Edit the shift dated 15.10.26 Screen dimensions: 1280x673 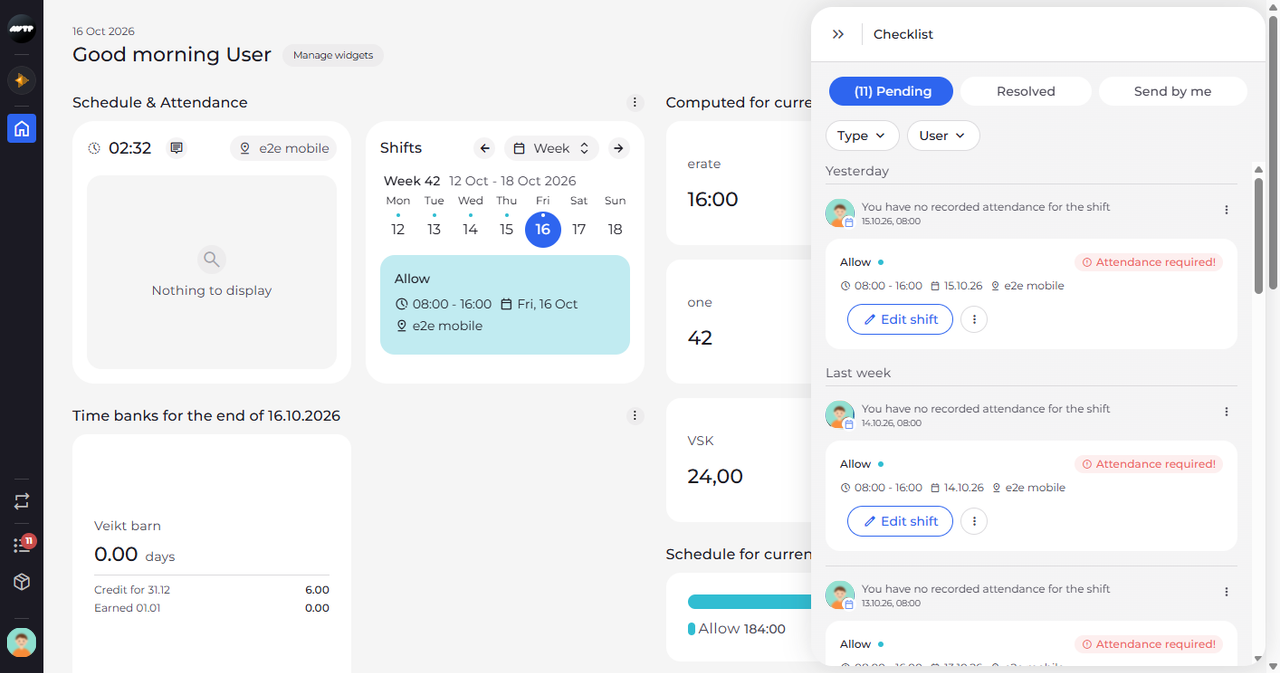900,319
